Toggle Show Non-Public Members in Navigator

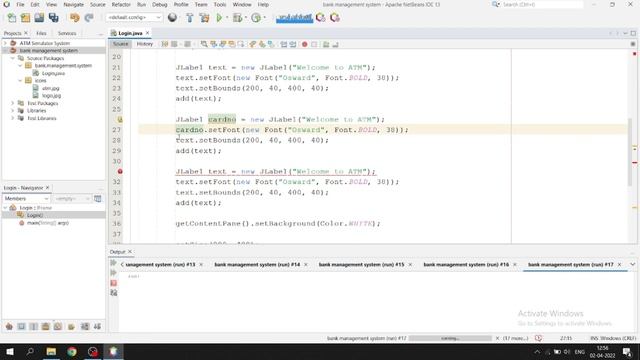coord(46,327)
